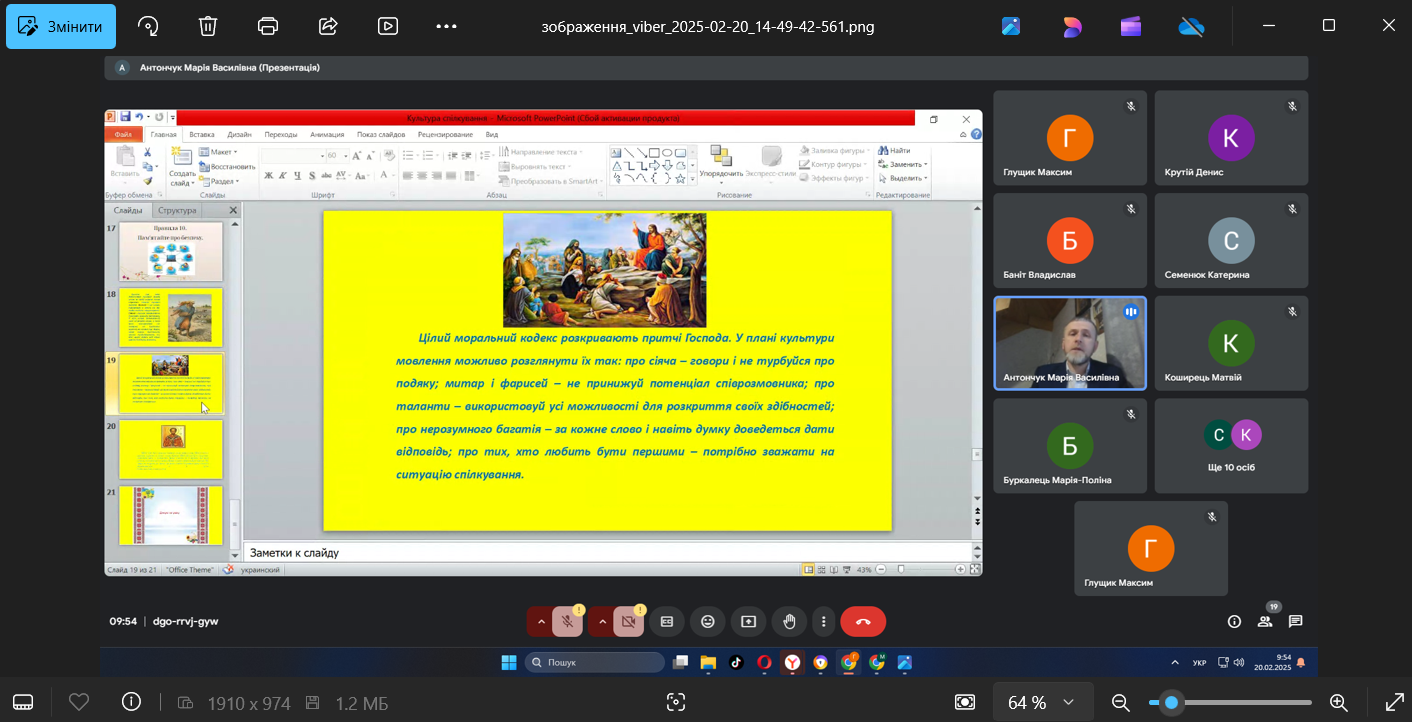Click the Упорядочить arrange button
Viewport: 1412px width, 722px height.
point(721,162)
